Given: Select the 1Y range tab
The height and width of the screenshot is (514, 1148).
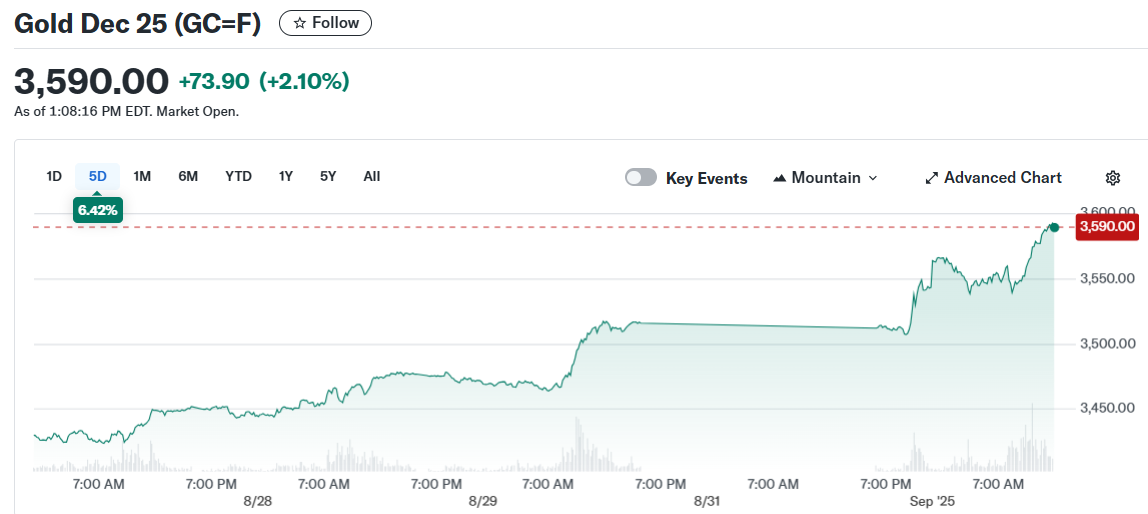Looking at the screenshot, I should pos(286,176).
